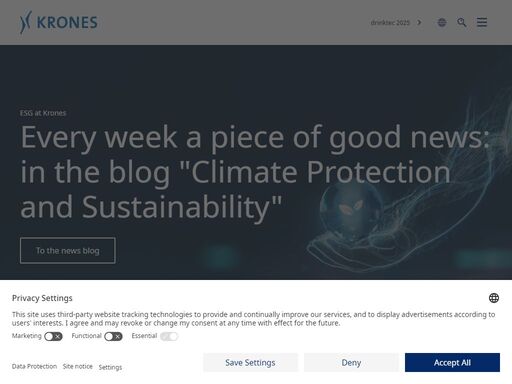The width and height of the screenshot is (512, 384).
Task: Click the chevron next to drinktec 2025
Action: pyautogui.click(x=419, y=22)
